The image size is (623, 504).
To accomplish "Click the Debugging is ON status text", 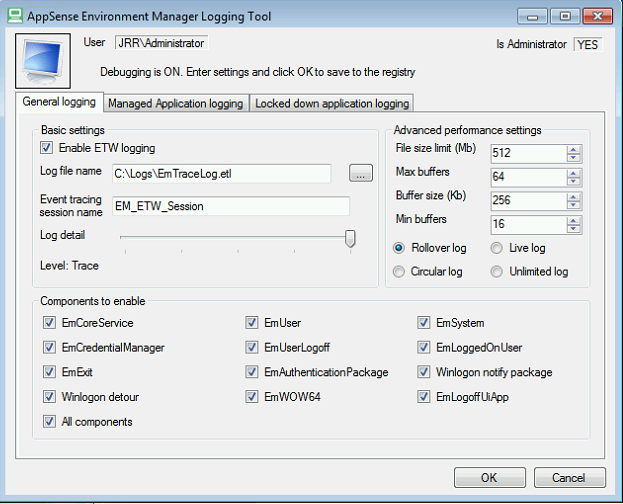I will tap(257, 72).
